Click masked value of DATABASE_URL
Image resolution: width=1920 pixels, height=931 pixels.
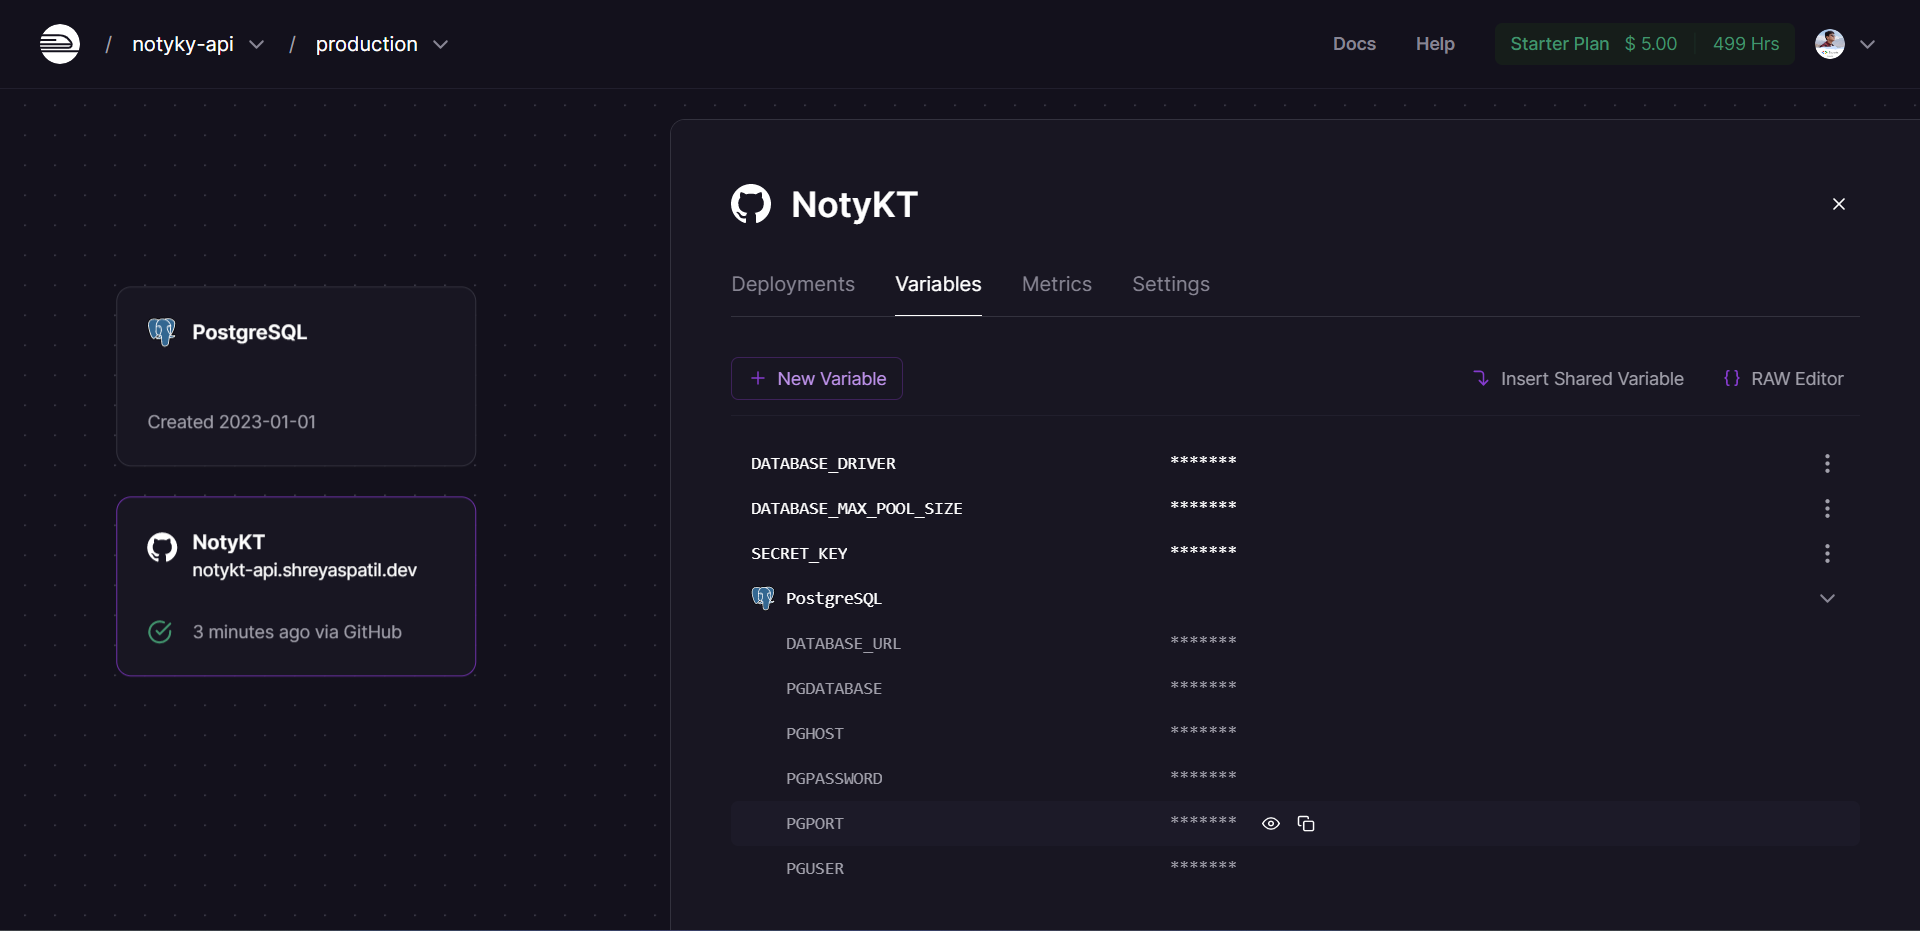click(1203, 641)
